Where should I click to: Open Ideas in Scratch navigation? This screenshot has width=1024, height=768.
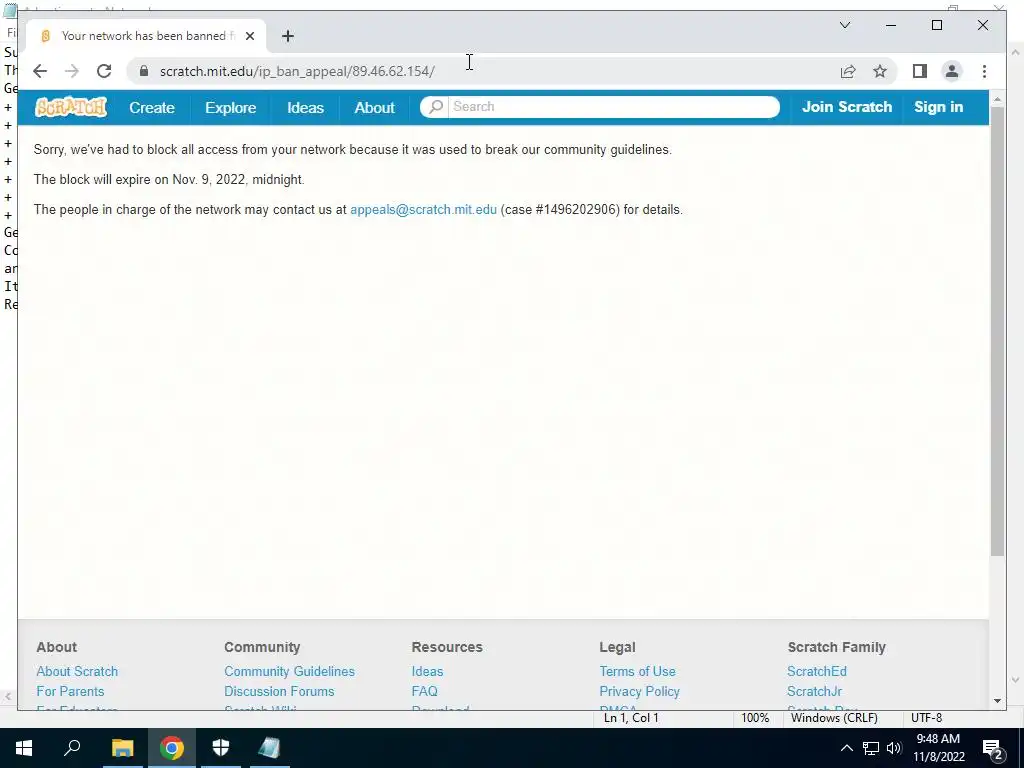(x=306, y=108)
